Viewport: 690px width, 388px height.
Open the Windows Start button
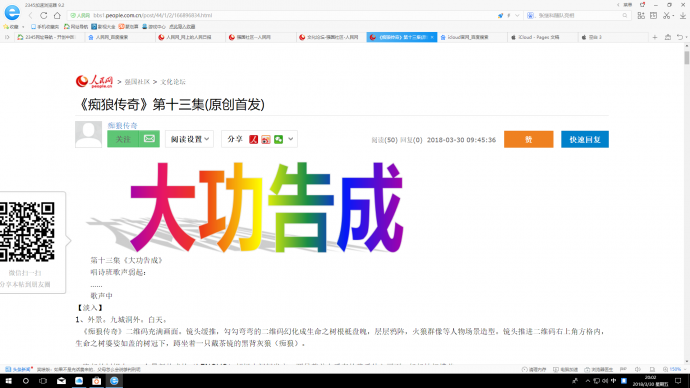(8, 381)
